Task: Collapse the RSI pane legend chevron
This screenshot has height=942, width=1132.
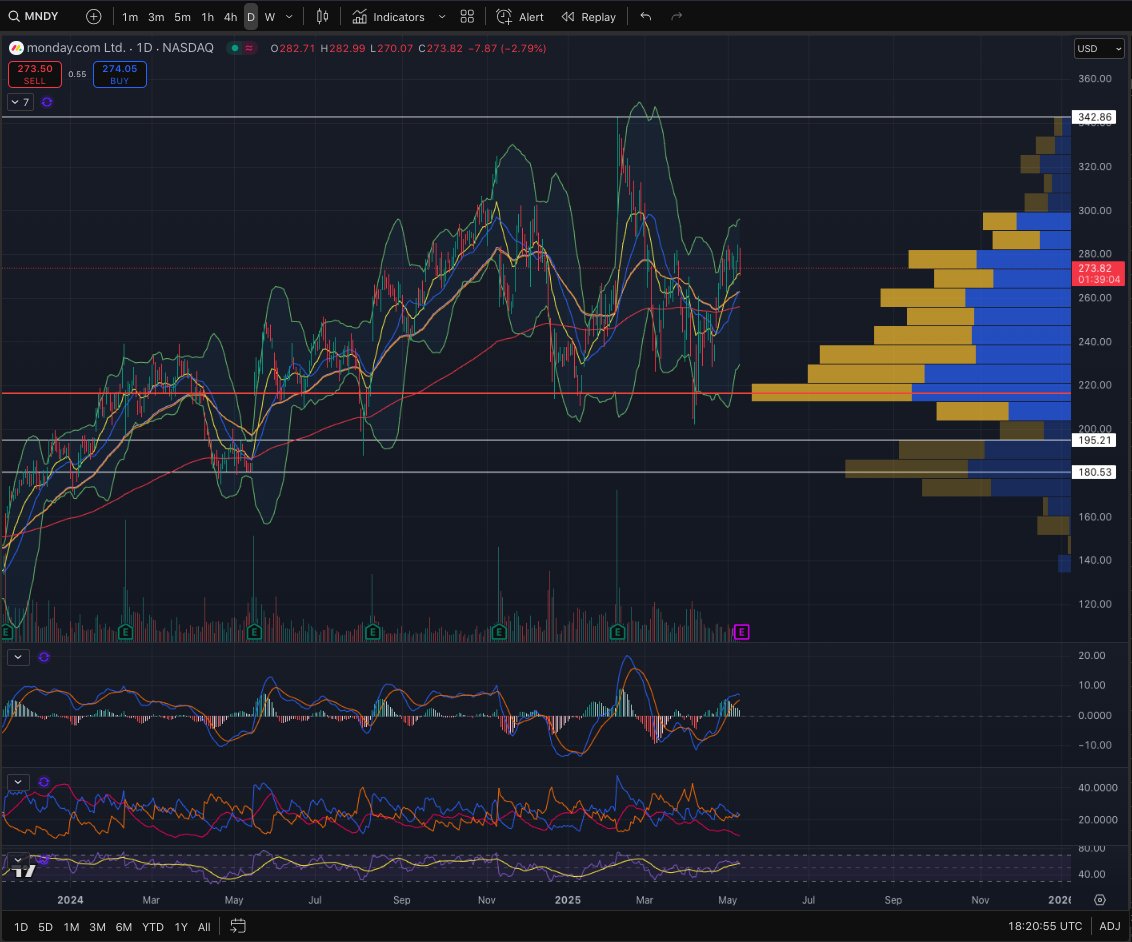Action: (18, 860)
